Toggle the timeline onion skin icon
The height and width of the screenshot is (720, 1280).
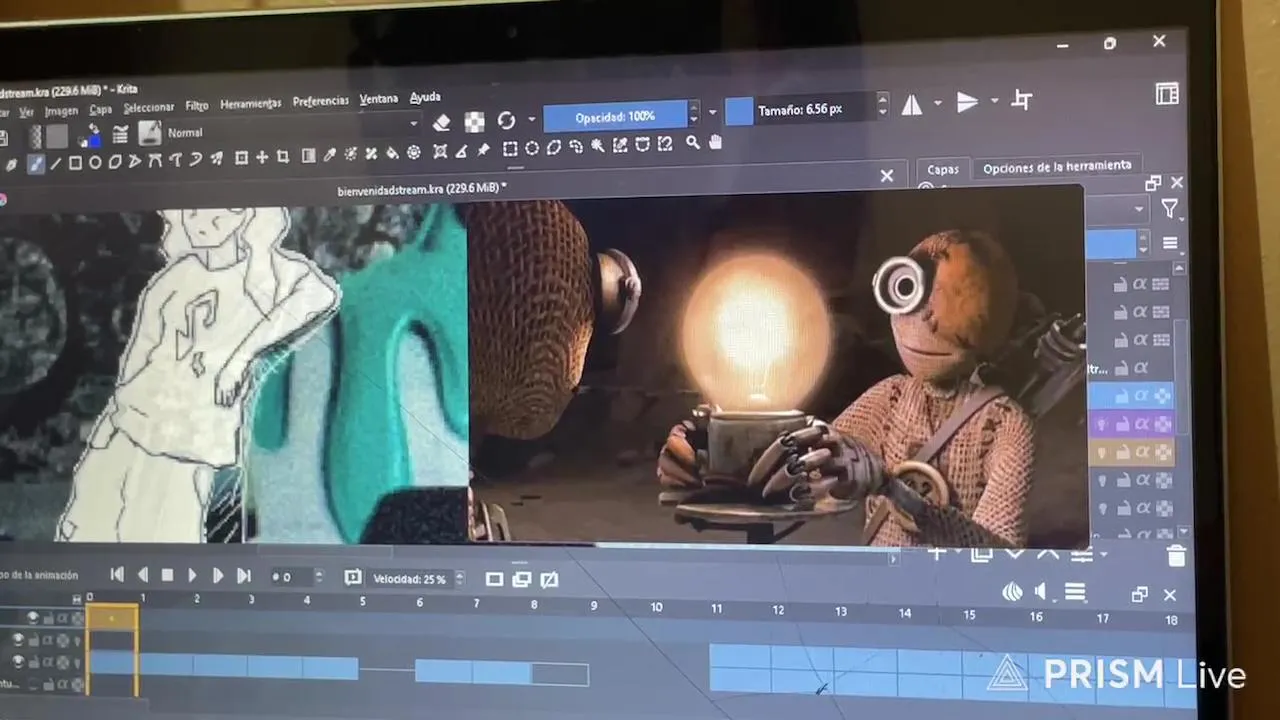point(1012,592)
